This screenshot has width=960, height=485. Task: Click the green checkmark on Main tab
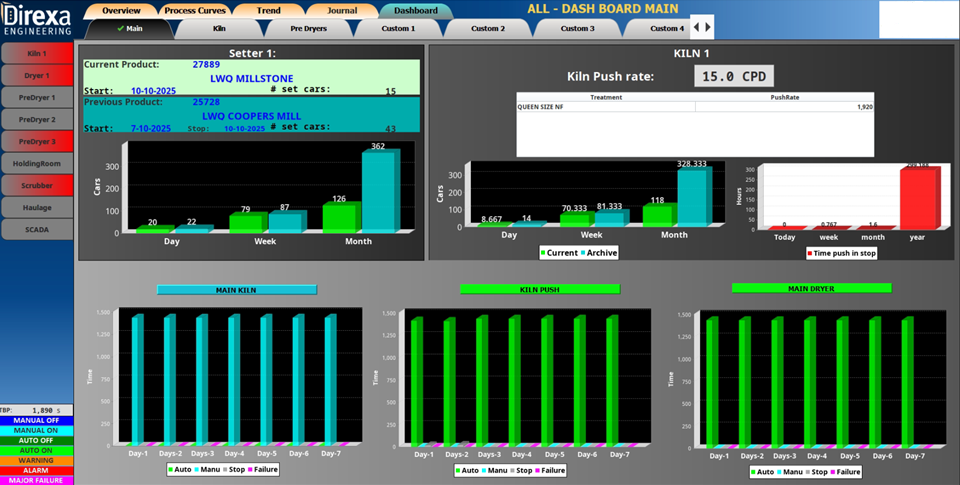tap(121, 28)
